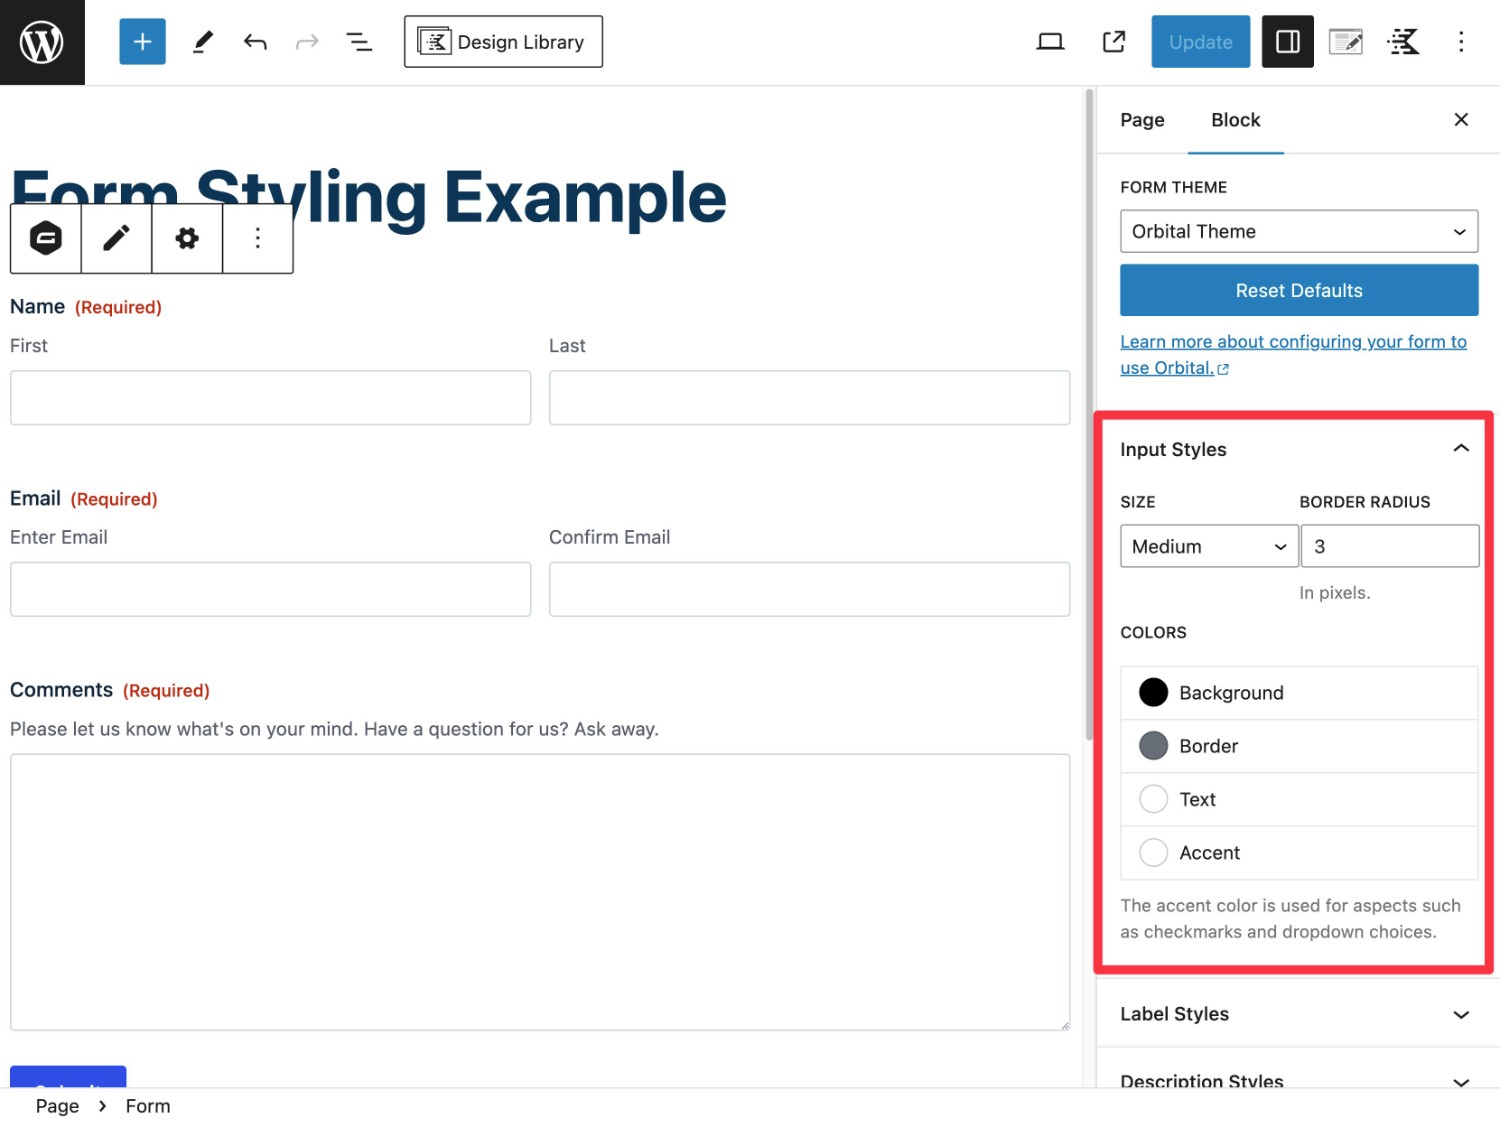Screen dimensions: 1500x1122
Task: Click the form settings gear icon
Action: (x=187, y=238)
